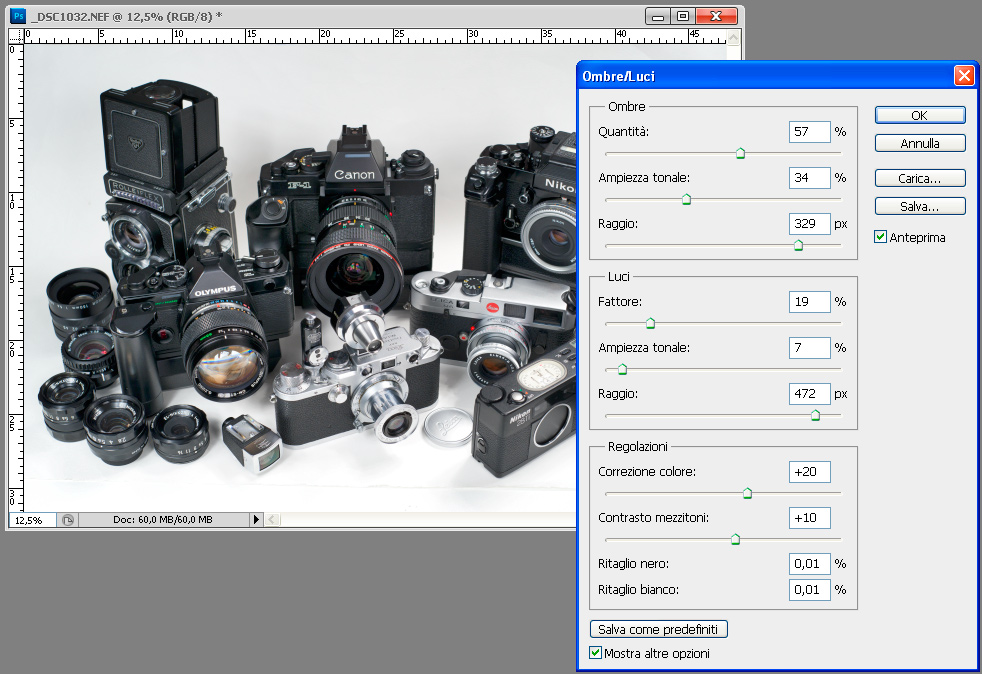Uncheck Mostra altre opzioni
This screenshot has height=674, width=982.
pos(596,653)
